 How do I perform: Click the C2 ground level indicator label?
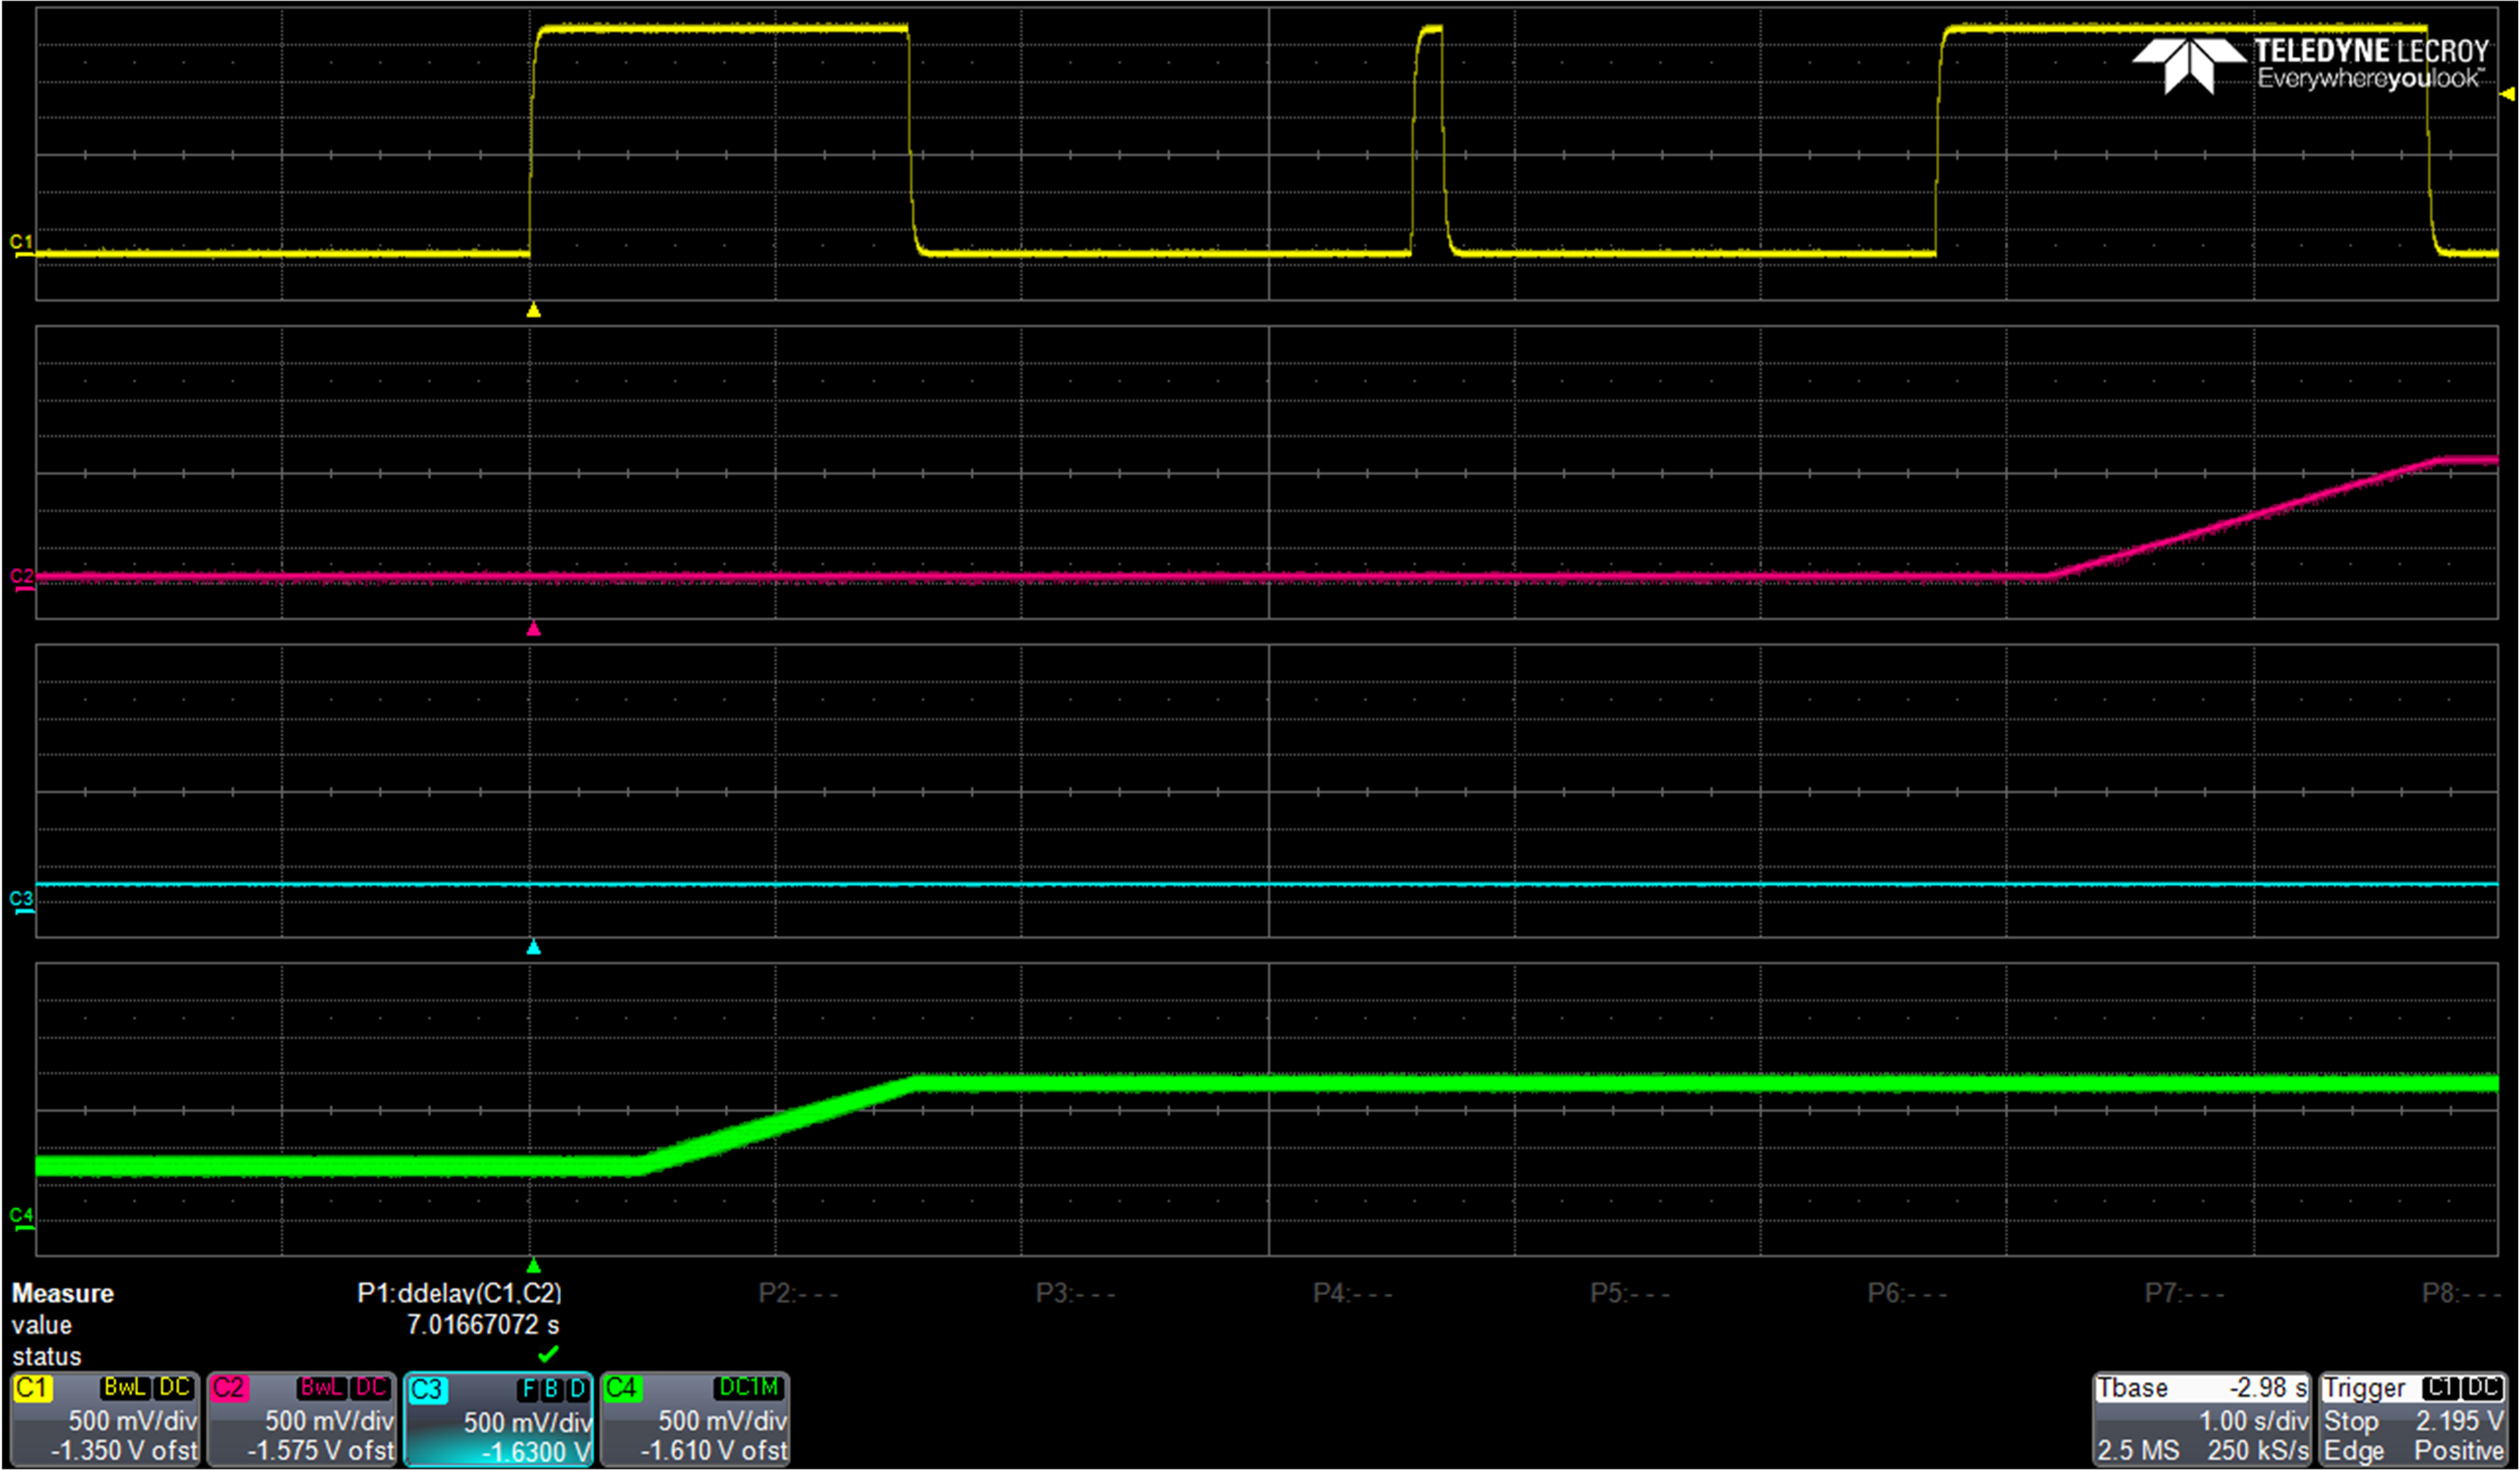click(x=21, y=577)
